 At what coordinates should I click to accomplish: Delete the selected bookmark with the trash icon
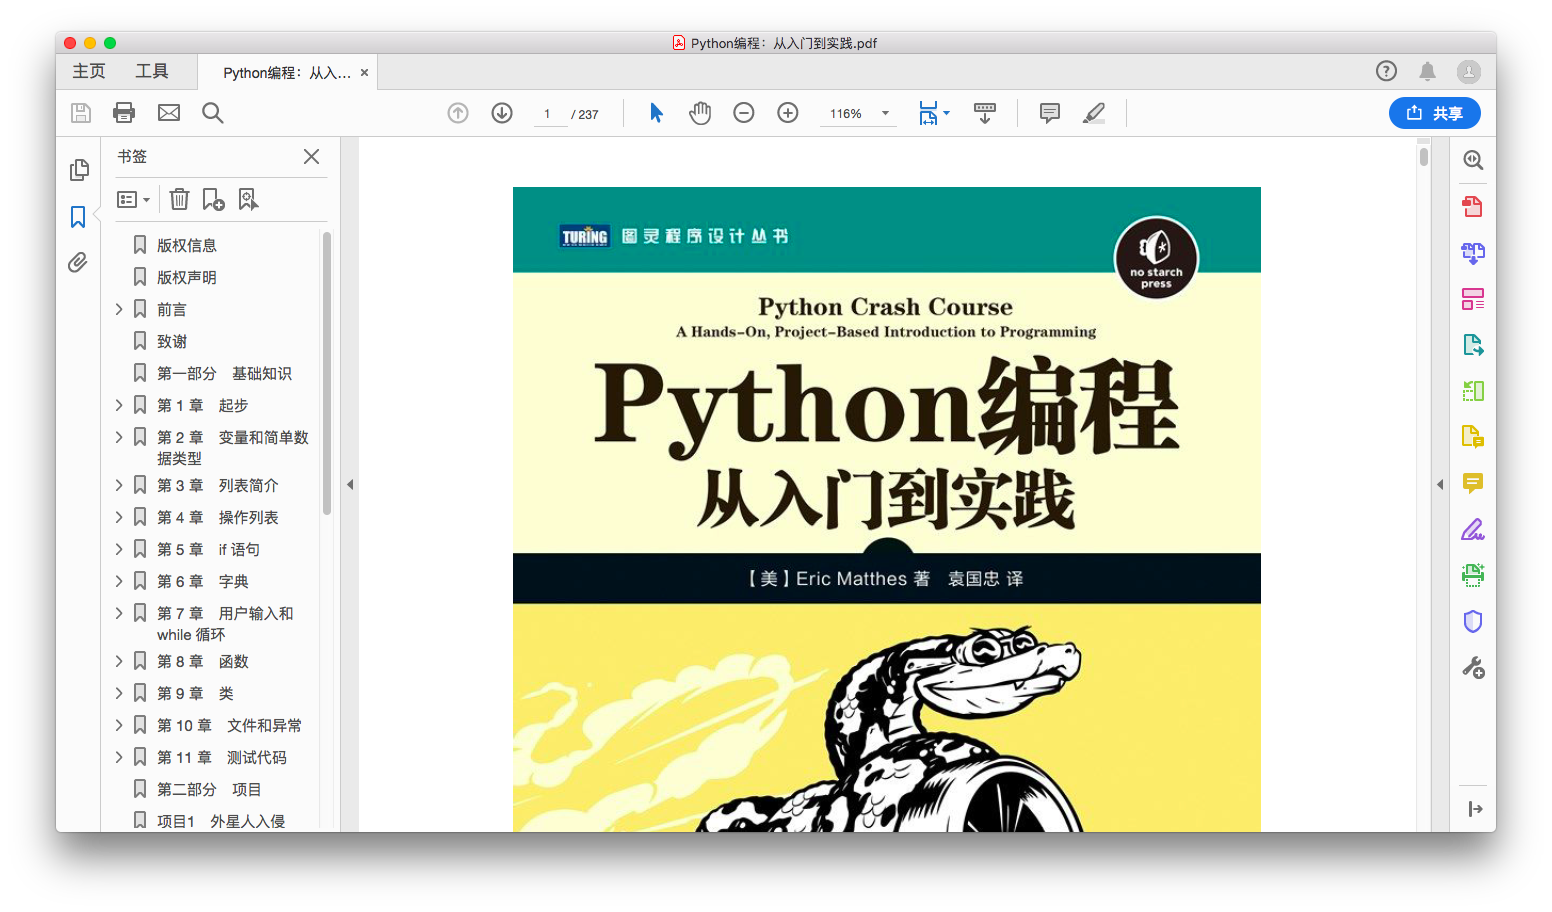click(x=179, y=199)
